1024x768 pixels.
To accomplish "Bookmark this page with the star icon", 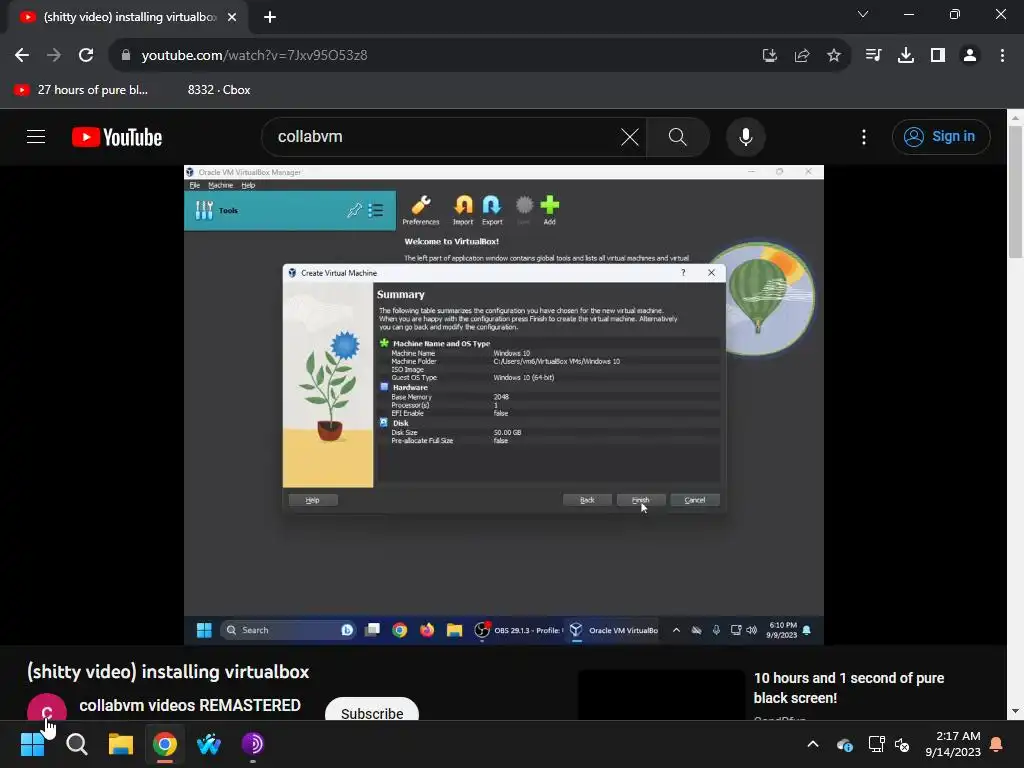I will [834, 56].
